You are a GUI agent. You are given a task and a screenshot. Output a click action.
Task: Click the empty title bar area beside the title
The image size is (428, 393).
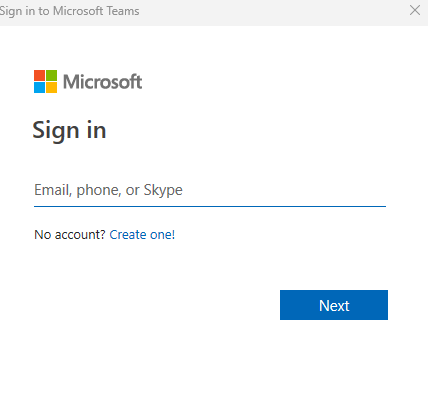point(267,12)
